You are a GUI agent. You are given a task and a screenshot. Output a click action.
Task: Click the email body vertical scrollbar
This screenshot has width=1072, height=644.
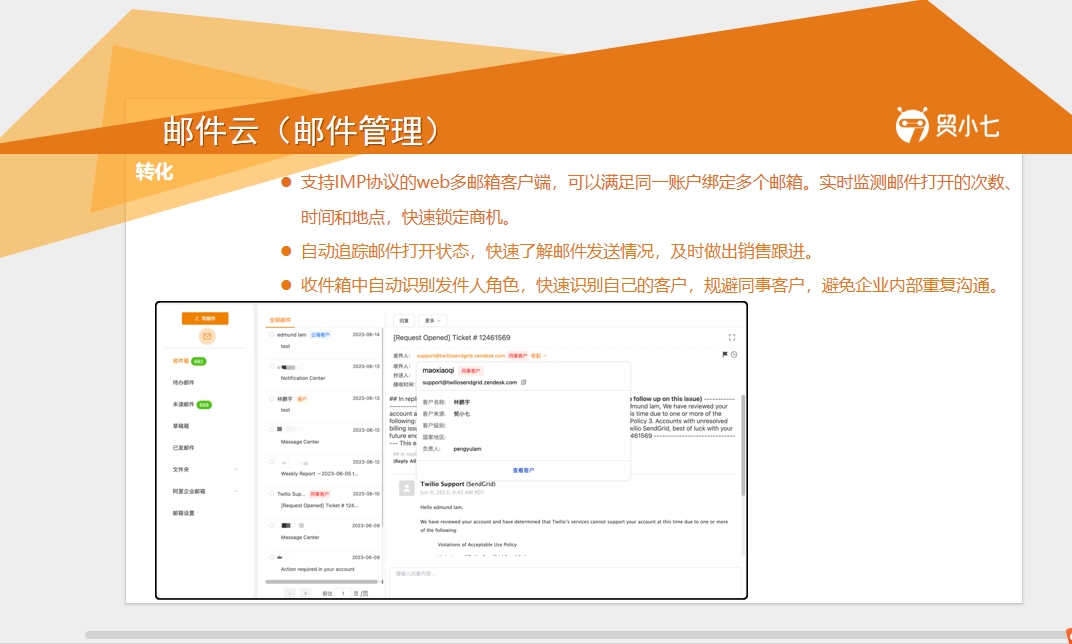[743, 444]
